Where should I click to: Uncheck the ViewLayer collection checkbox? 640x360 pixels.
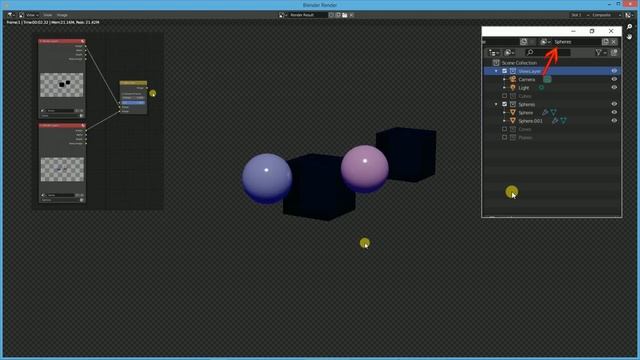point(504,71)
